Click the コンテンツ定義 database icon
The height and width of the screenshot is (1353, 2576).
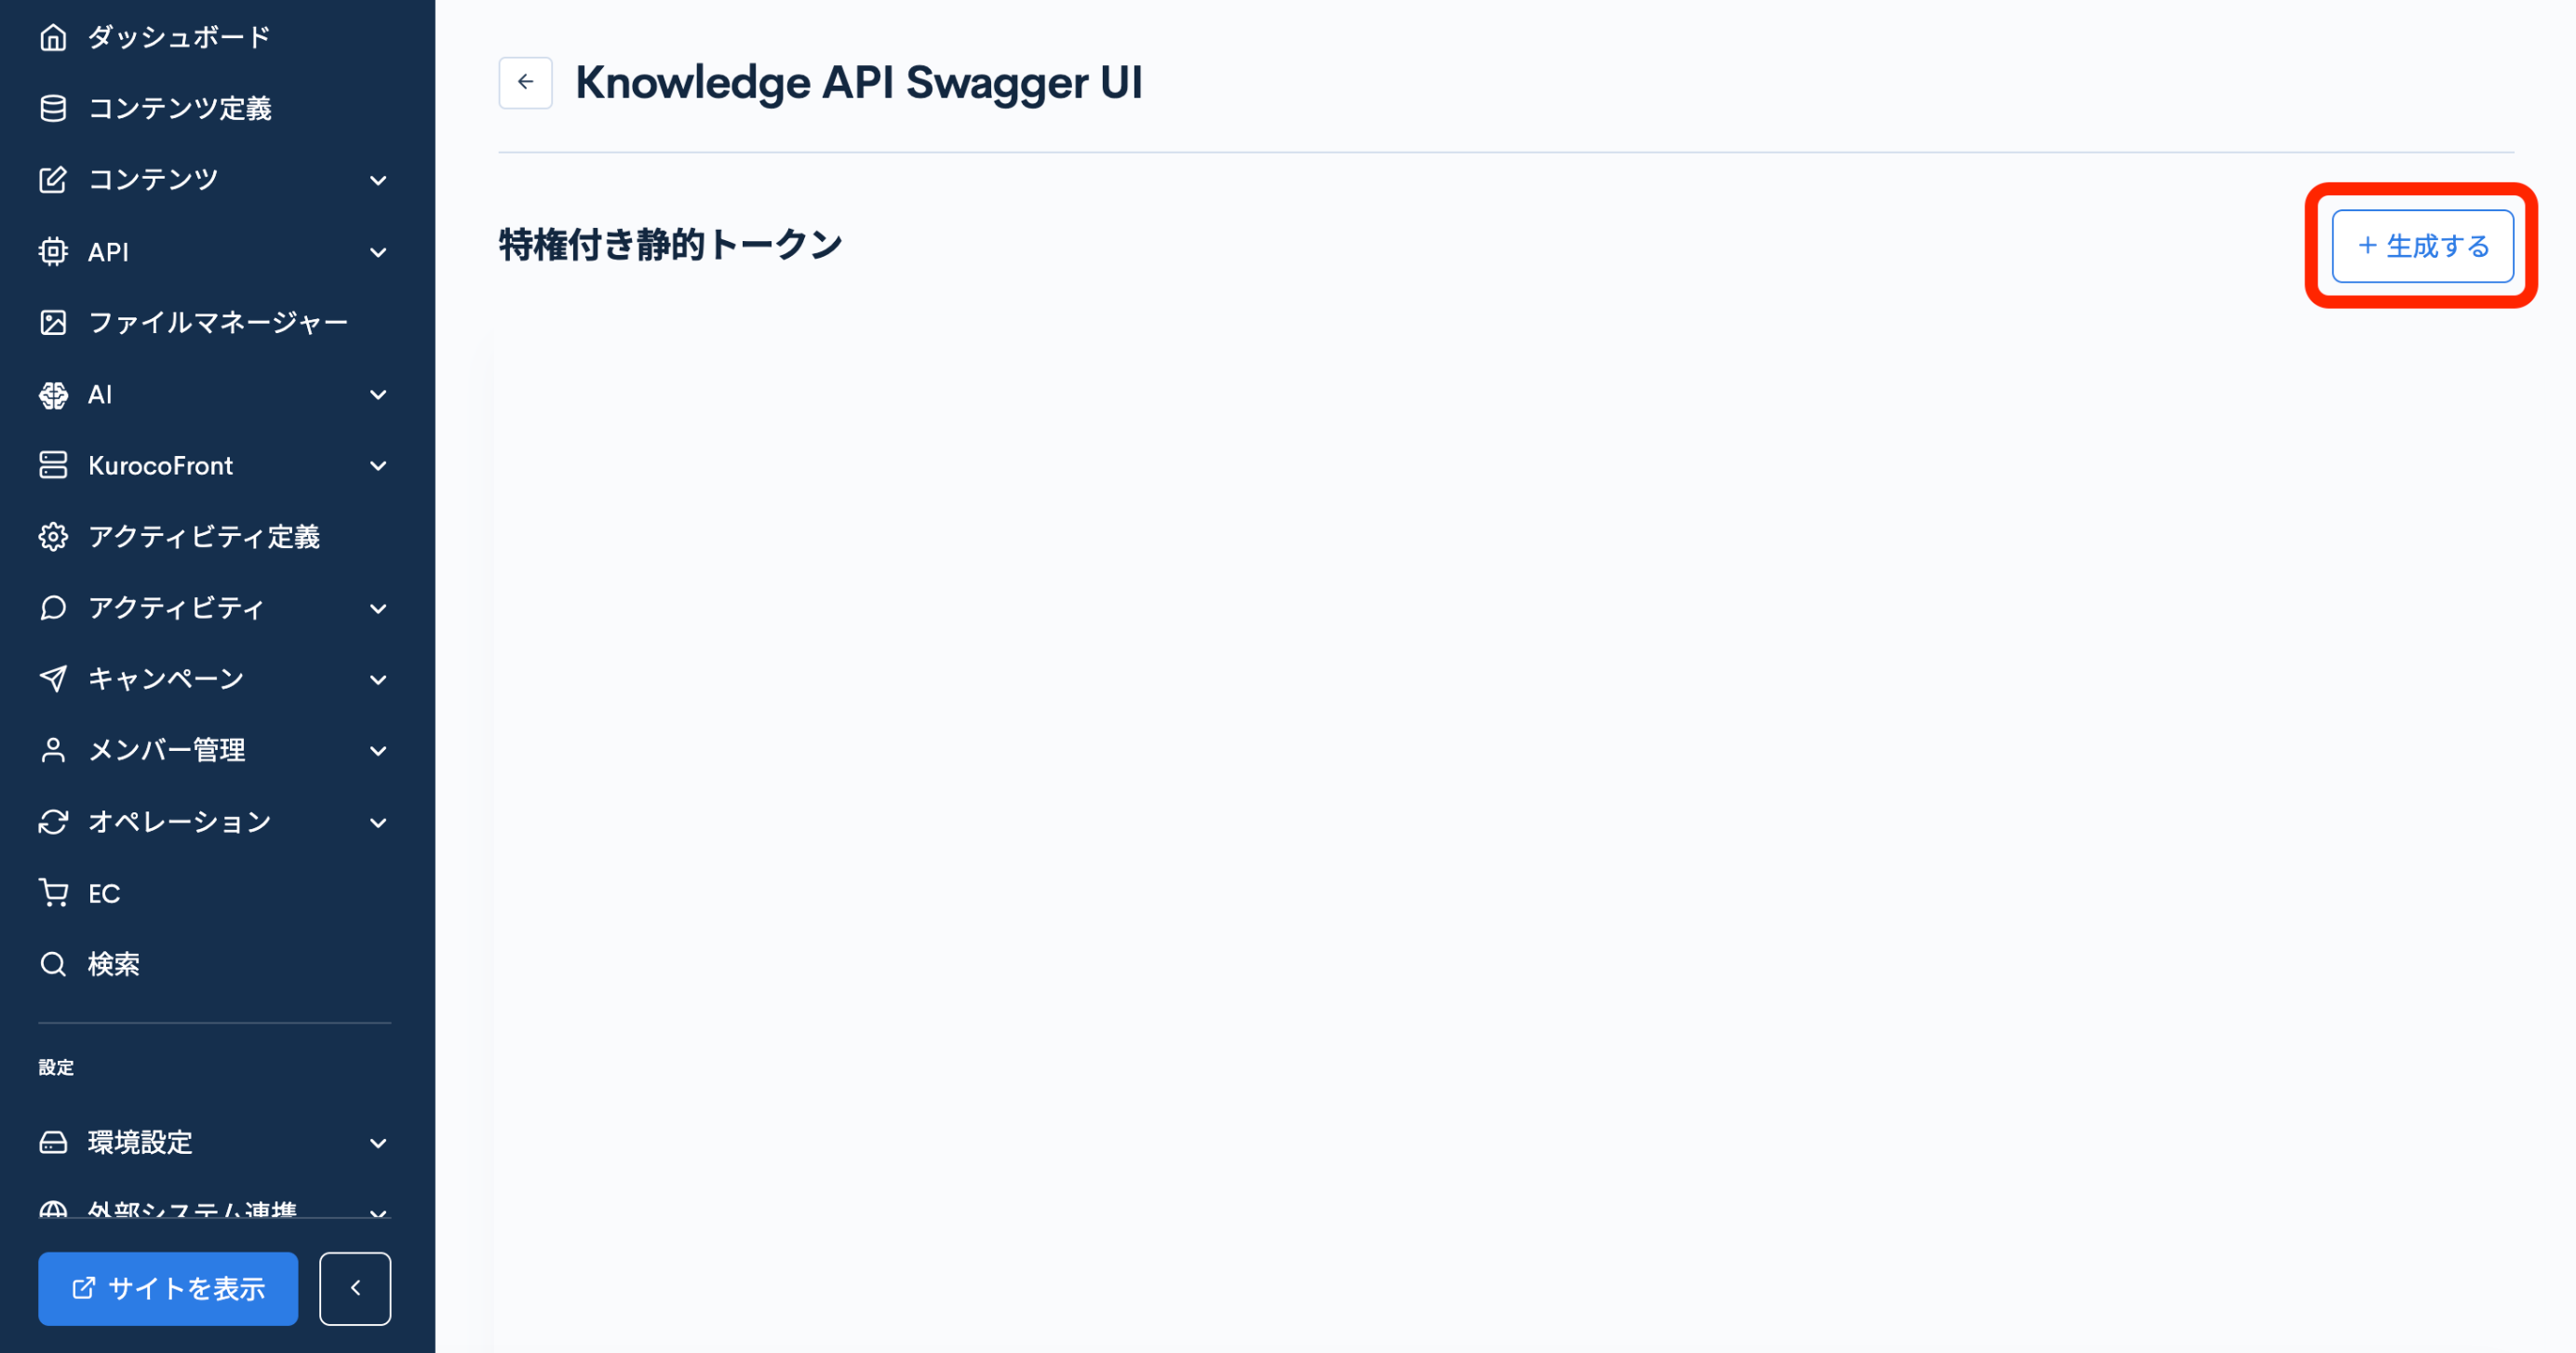coord(53,108)
